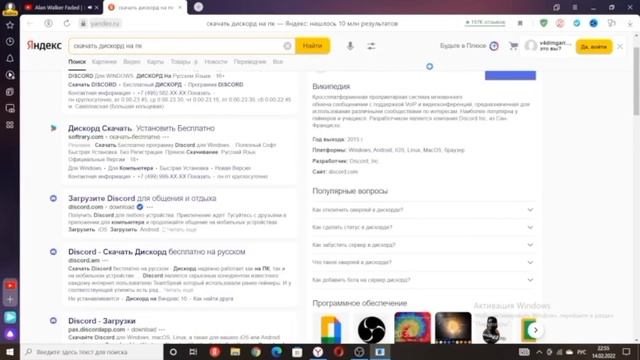Click the green shield protection icon
The image size is (640, 360).
point(543,23)
